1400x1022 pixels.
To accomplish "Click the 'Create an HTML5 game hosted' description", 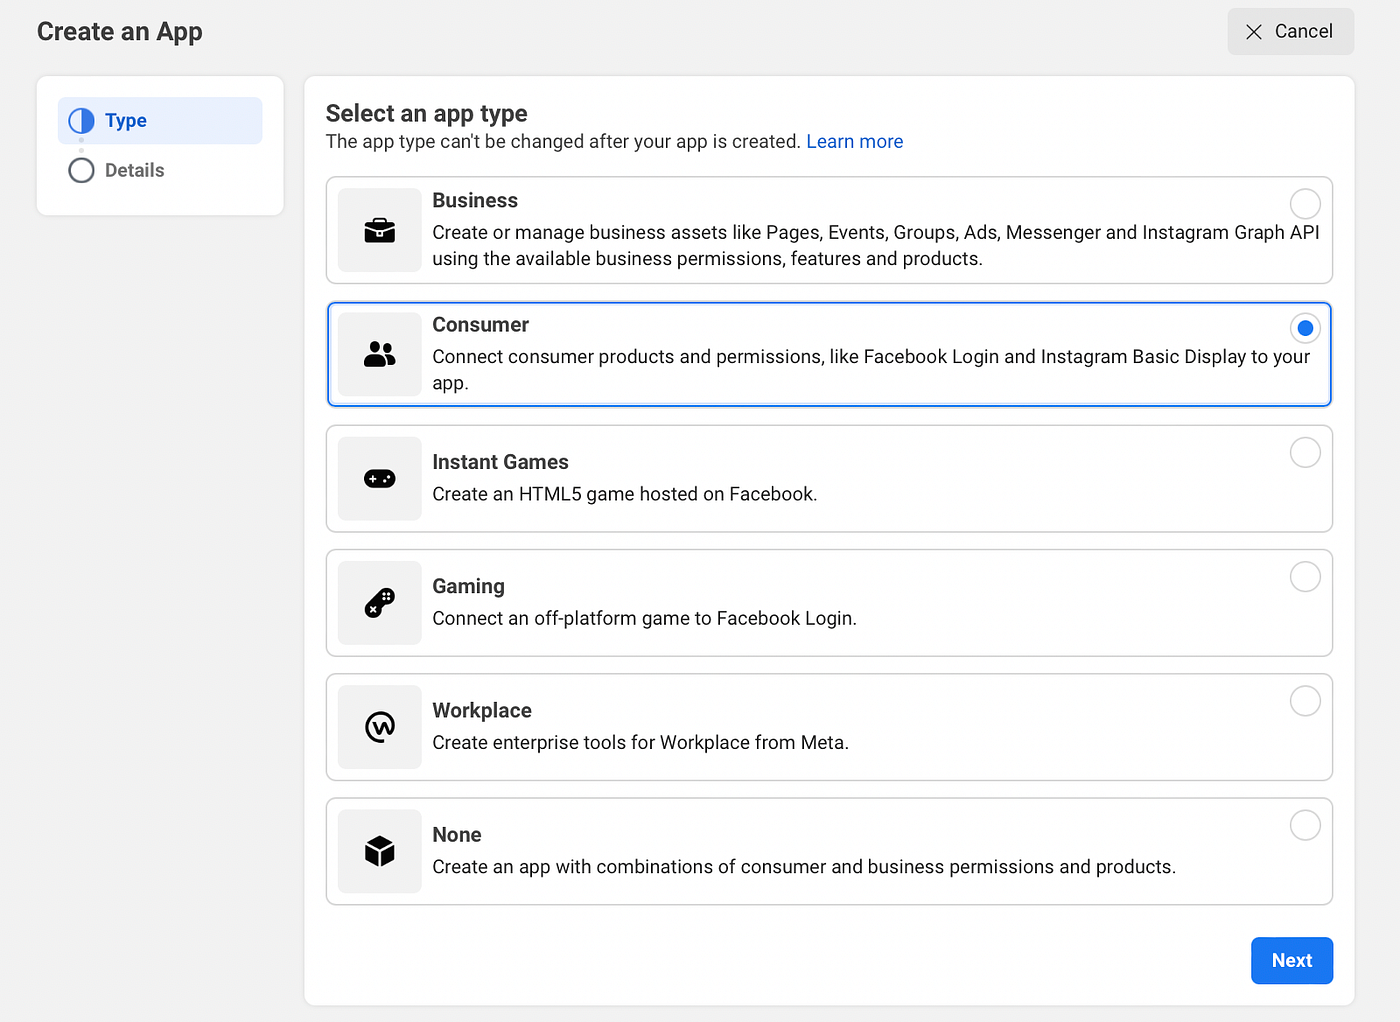I will pyautogui.click(x=625, y=494).
